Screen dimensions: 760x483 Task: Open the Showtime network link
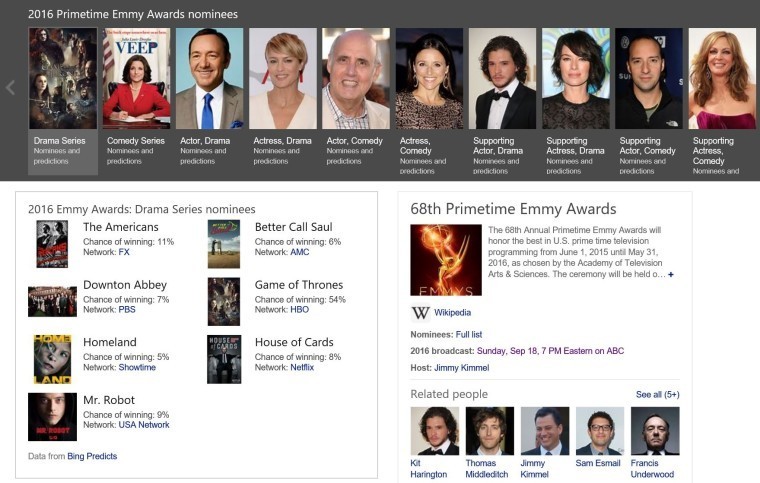pyautogui.click(x=137, y=367)
